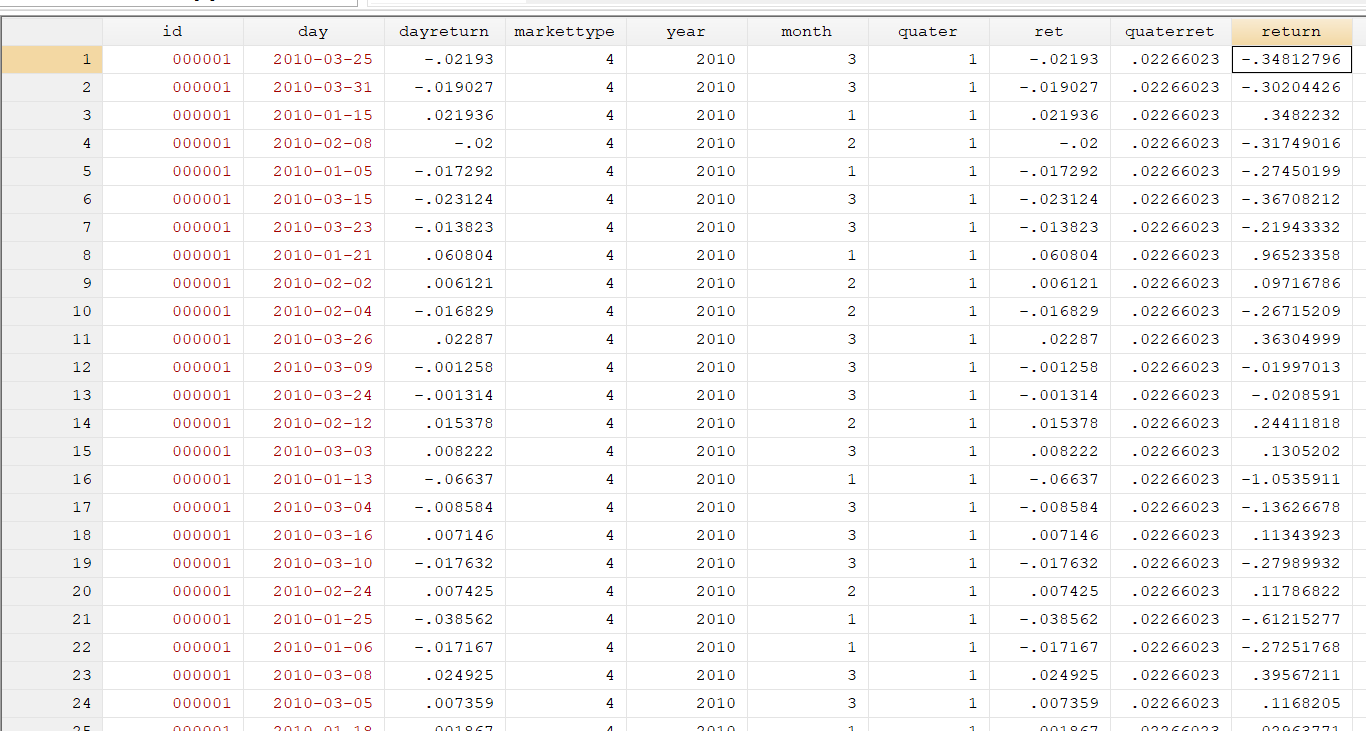Select row number 6 header
This screenshot has width=1366, height=731.
tap(52, 199)
